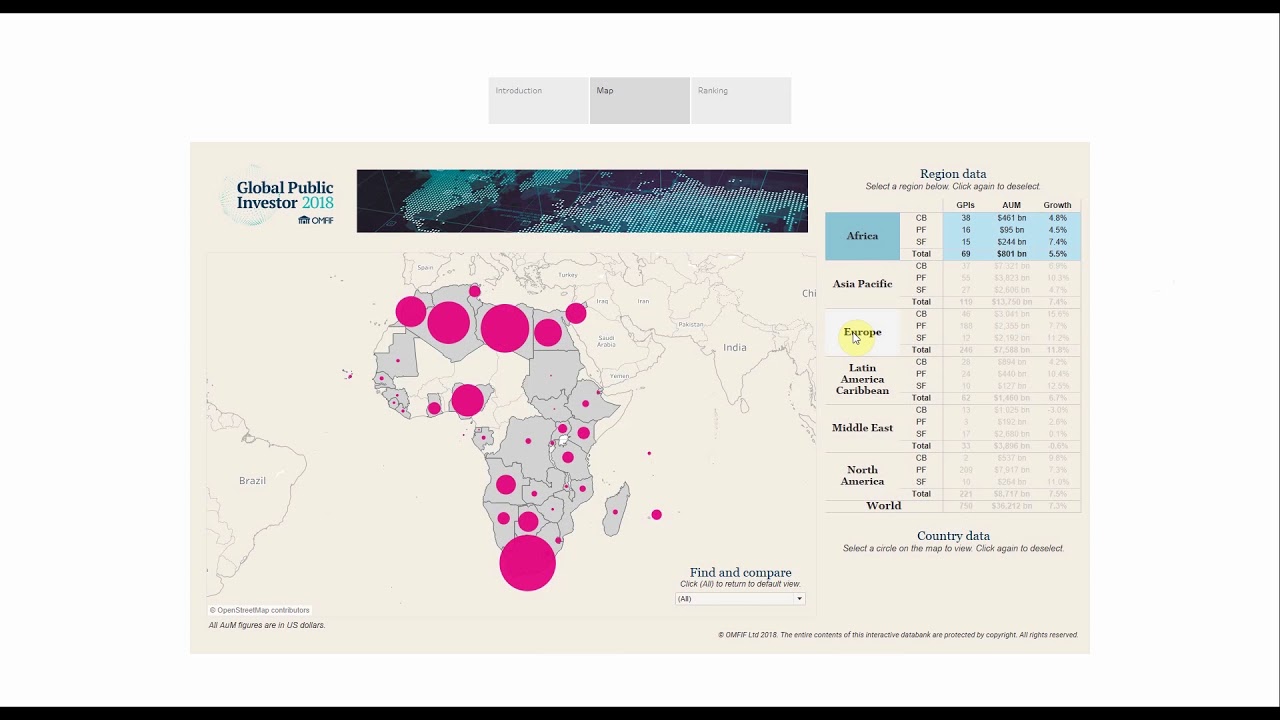Select the Middle East region
Image resolution: width=1280 pixels, height=720 pixels.
coord(862,428)
